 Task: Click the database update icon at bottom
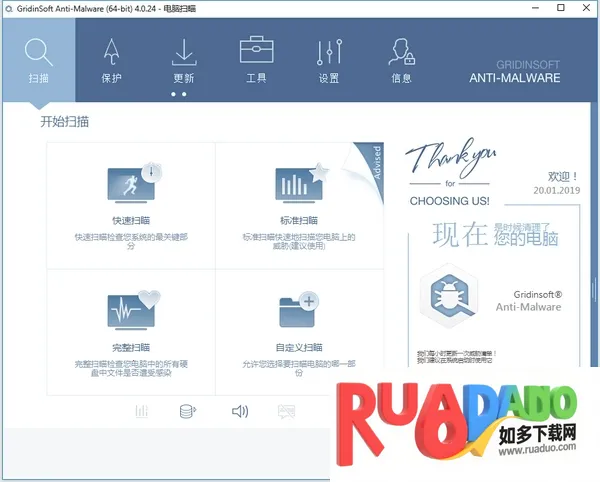click(x=187, y=411)
